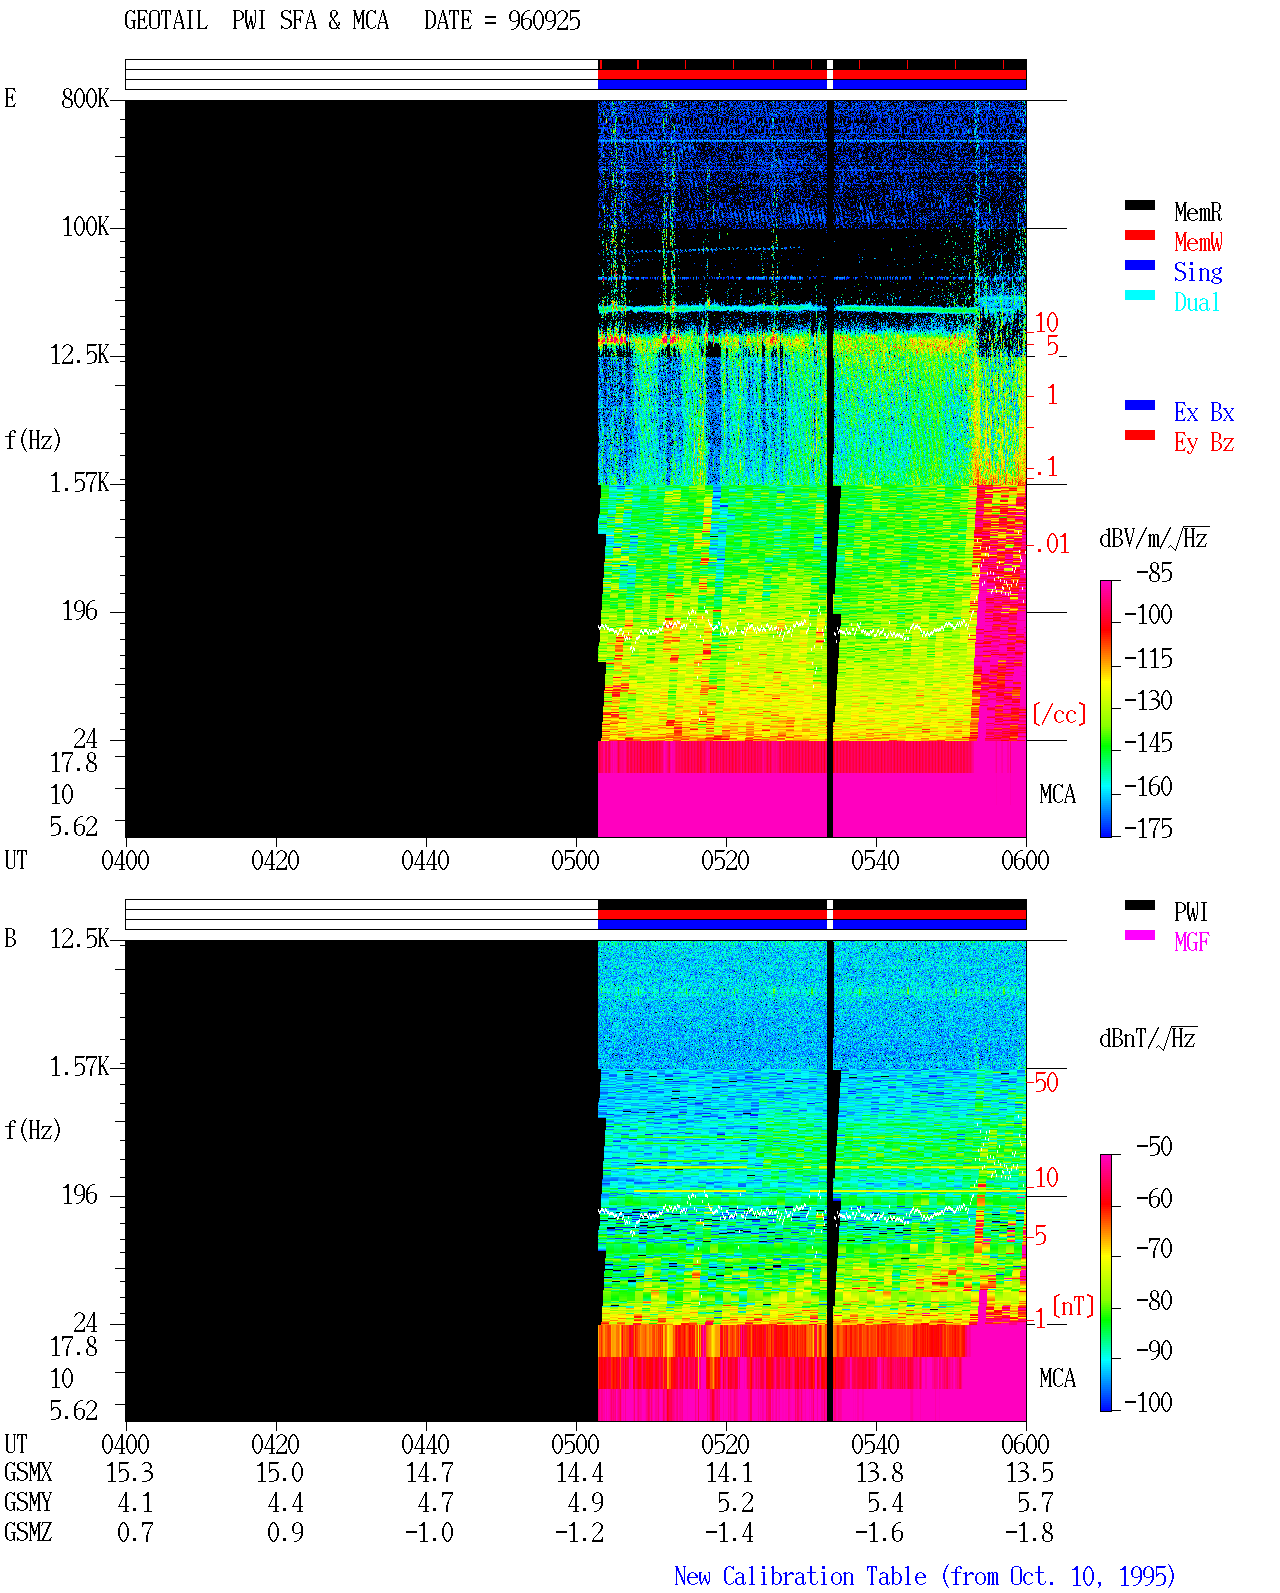Click the GSMX value 15.3
Viewport: 1280px width, 1593px height.
(130, 1473)
